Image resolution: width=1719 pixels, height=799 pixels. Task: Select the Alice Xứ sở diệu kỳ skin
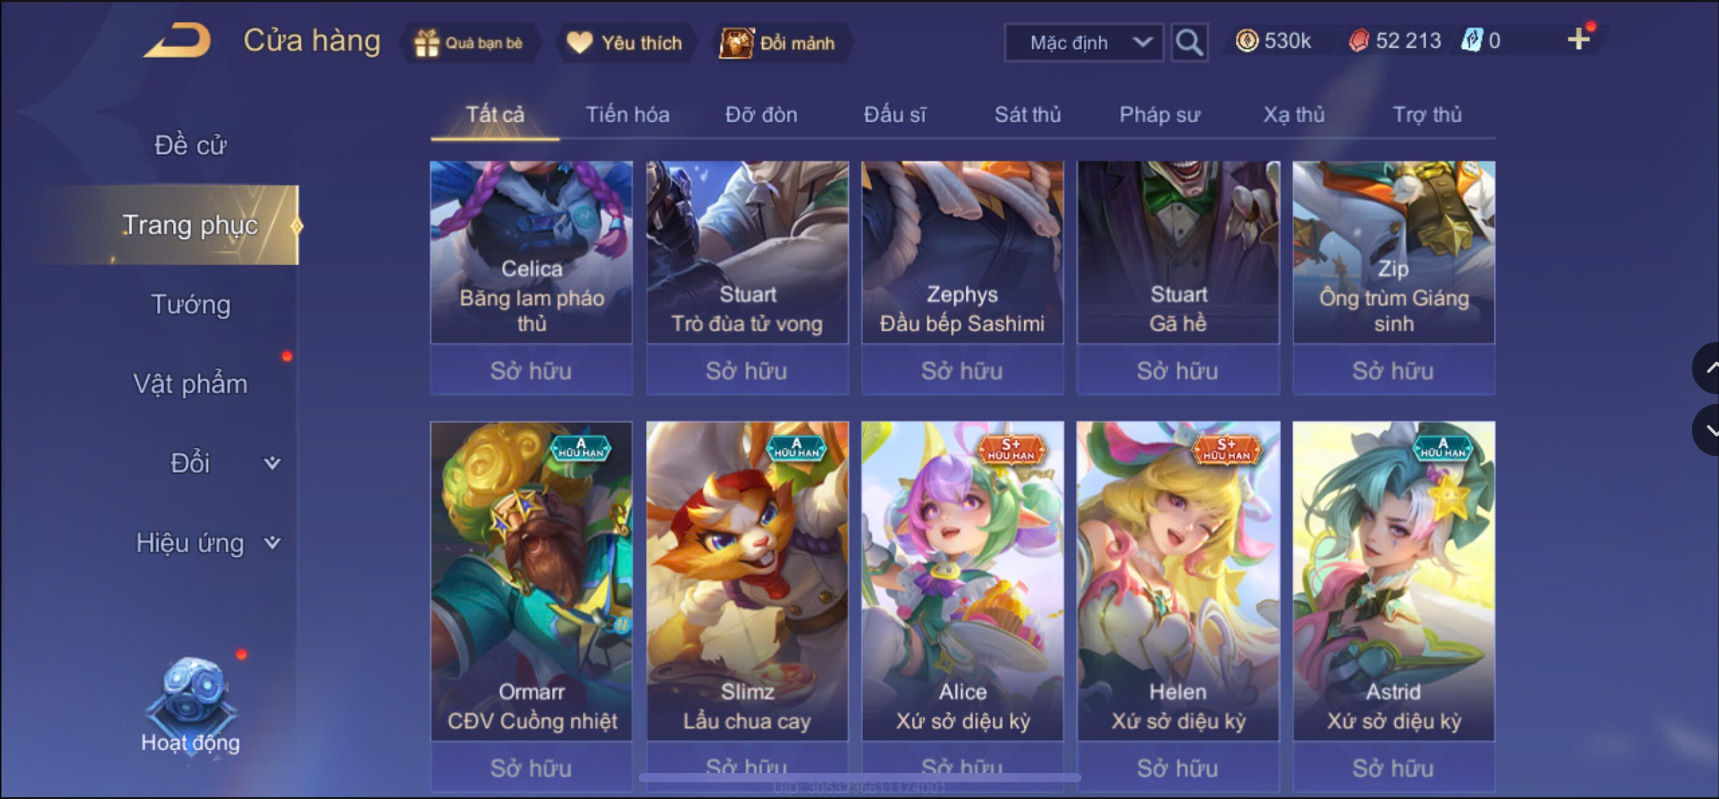click(x=962, y=581)
